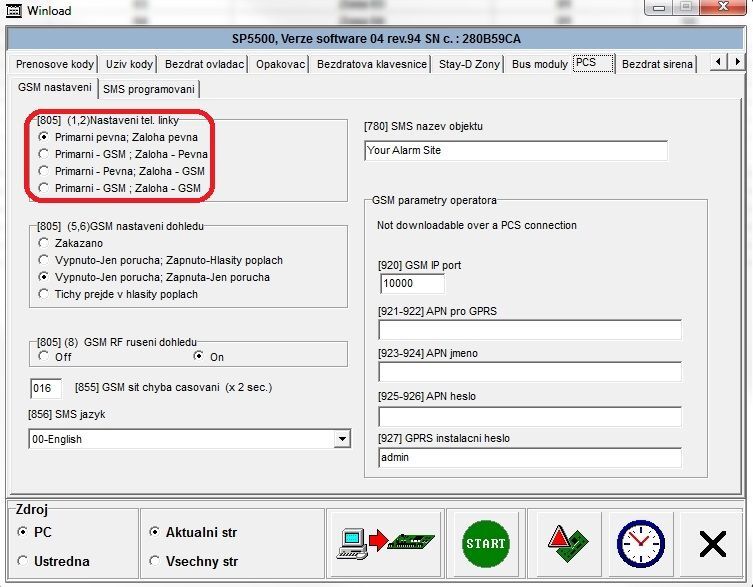Select the 'Vsechny str' option
753x587 pixels.
[154, 561]
